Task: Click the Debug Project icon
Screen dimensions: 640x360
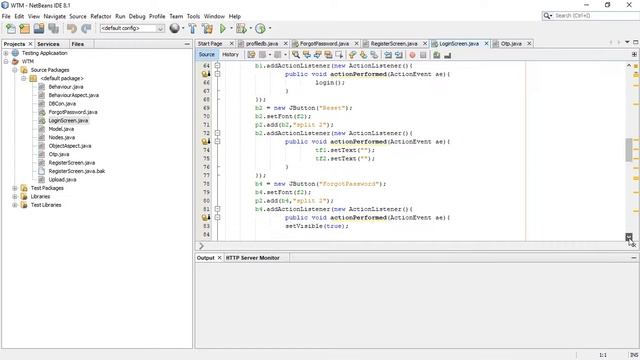Action: pyautogui.click(x=241, y=29)
